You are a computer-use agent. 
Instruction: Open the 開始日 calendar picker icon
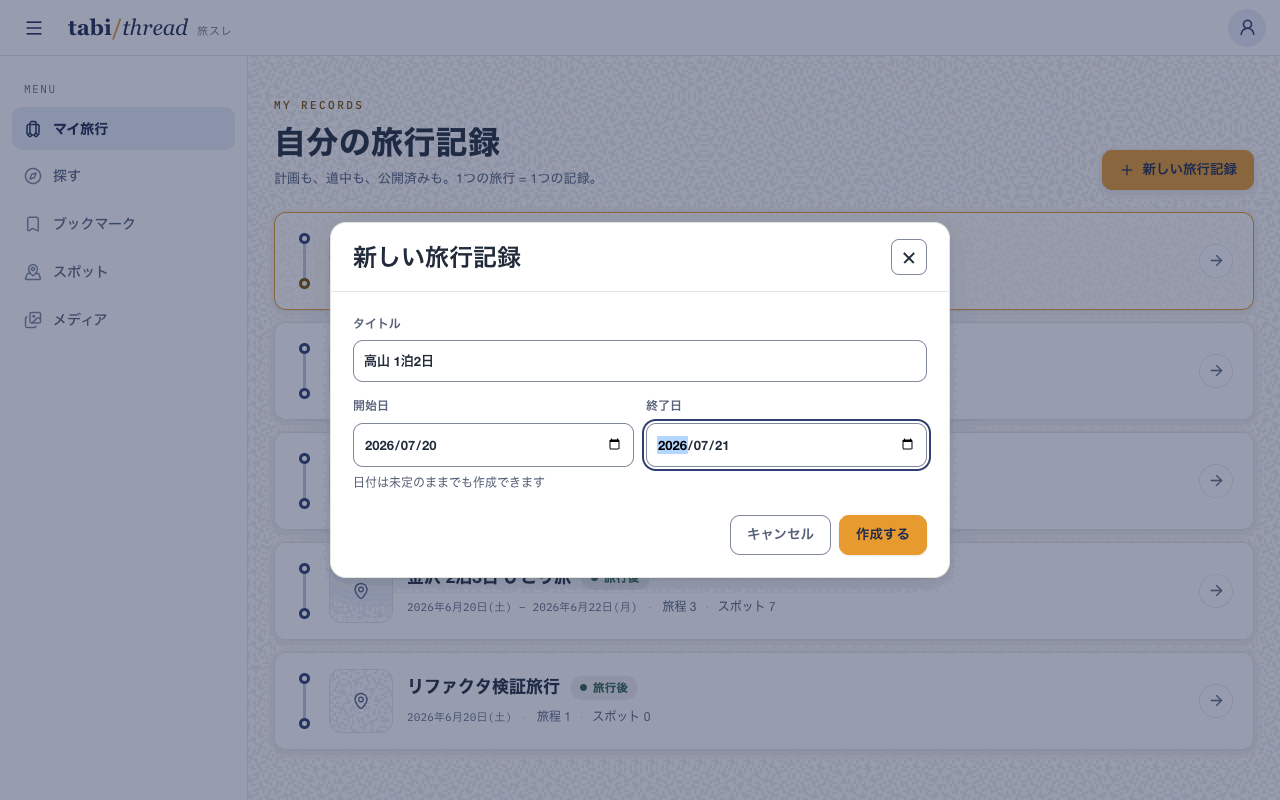coord(615,445)
